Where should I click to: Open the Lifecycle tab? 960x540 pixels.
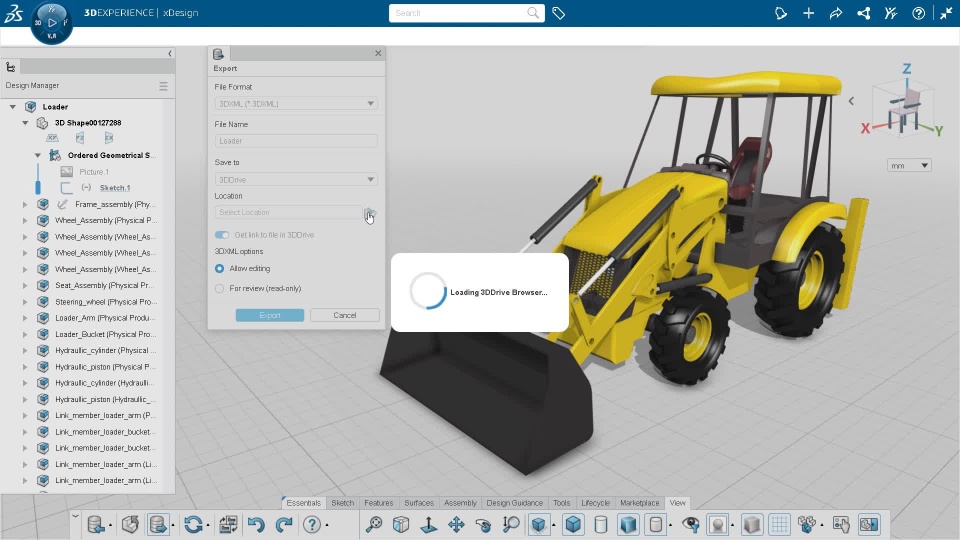595,503
